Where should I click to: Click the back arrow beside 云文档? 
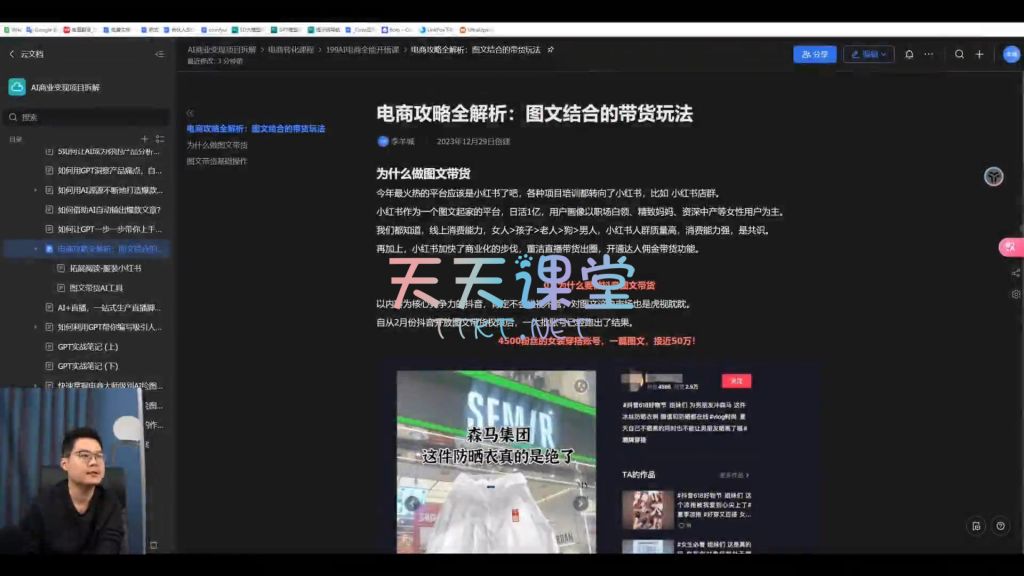point(12,54)
